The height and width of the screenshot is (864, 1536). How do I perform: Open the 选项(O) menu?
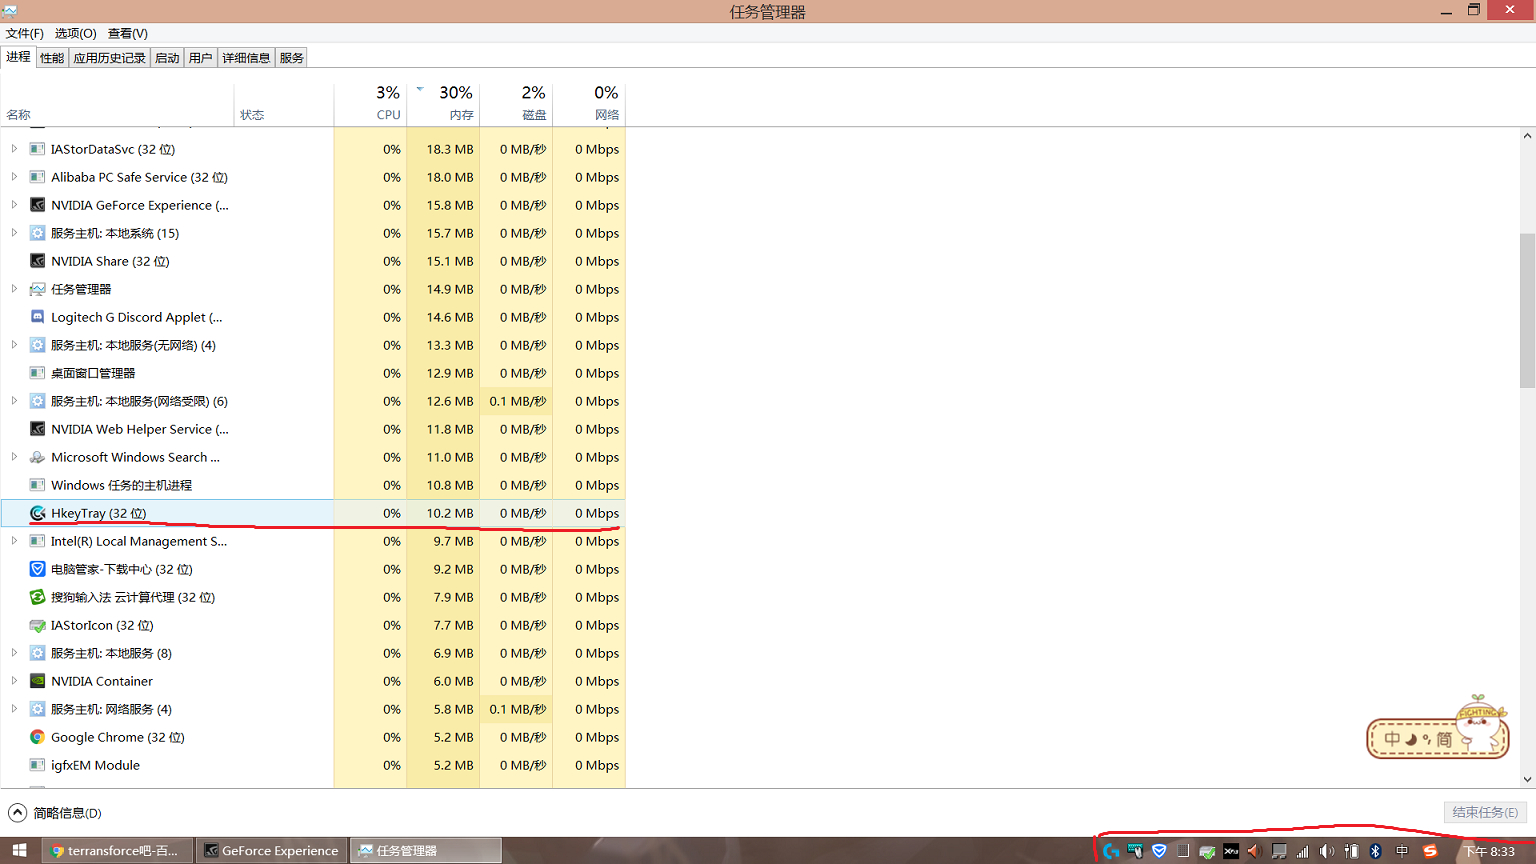[76, 33]
